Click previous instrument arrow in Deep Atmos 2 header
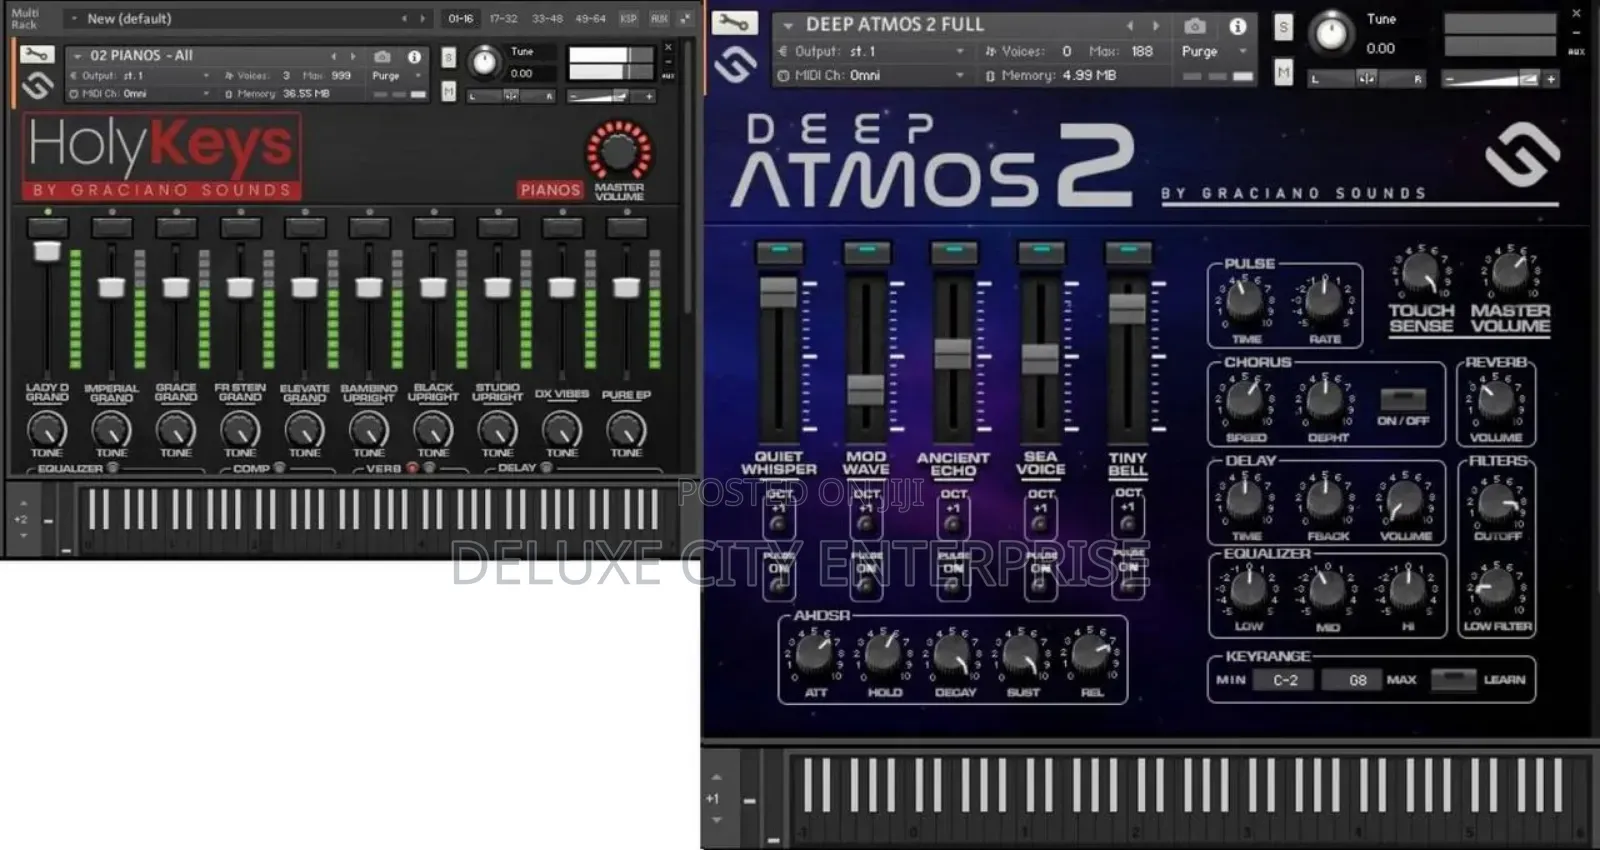 click(x=1130, y=26)
